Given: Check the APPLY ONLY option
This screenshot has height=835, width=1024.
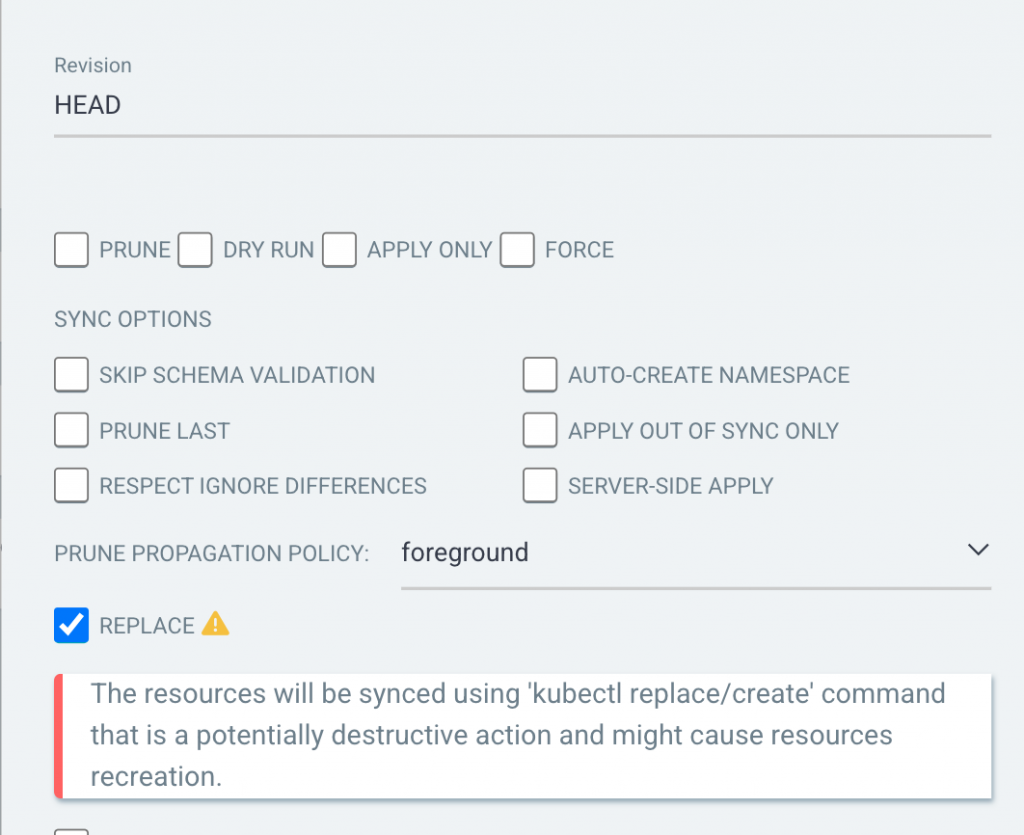Looking at the screenshot, I should (x=339, y=250).
